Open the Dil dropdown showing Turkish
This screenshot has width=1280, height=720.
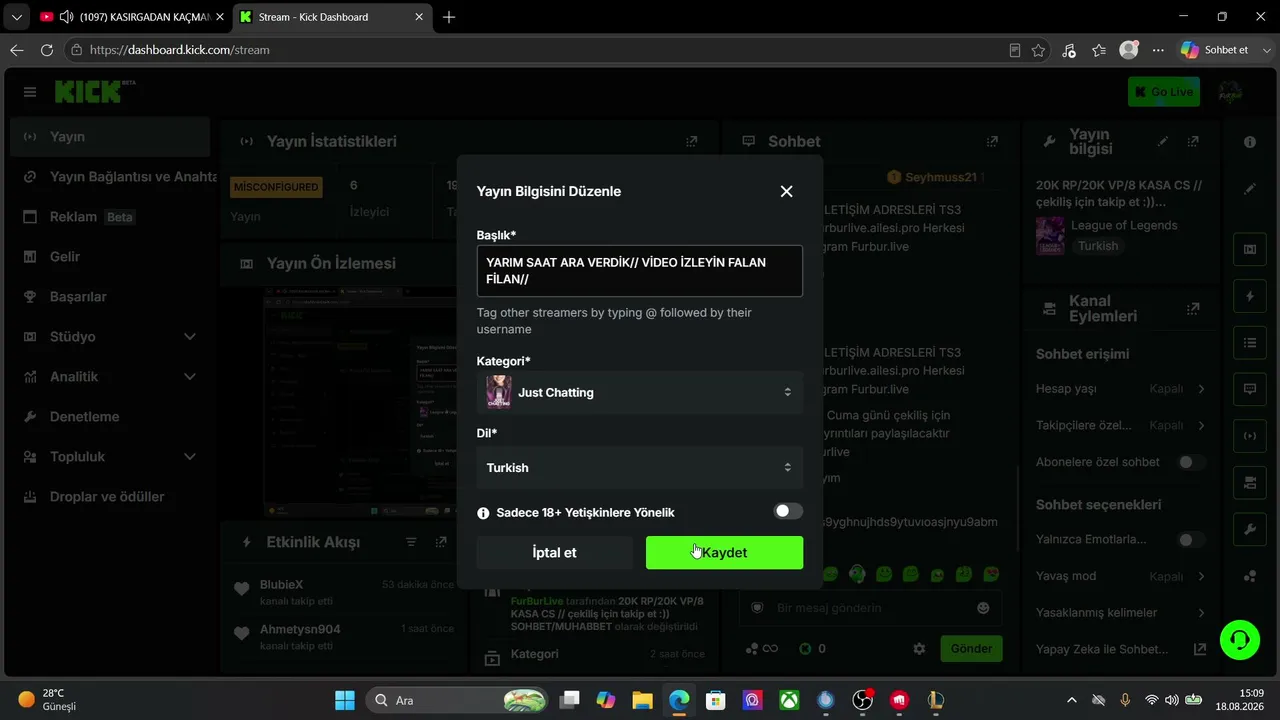[640, 467]
